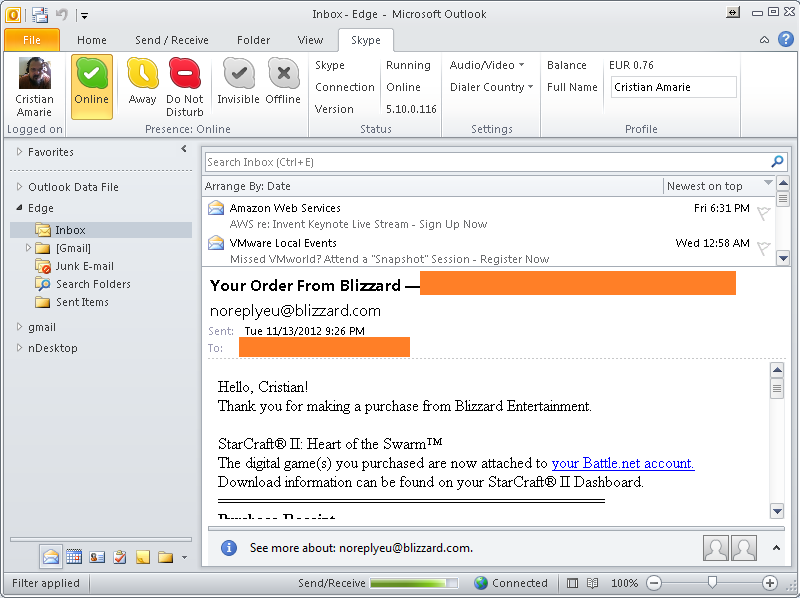Switch to Mail view icon
This screenshot has height=598, width=800.
click(x=51, y=557)
